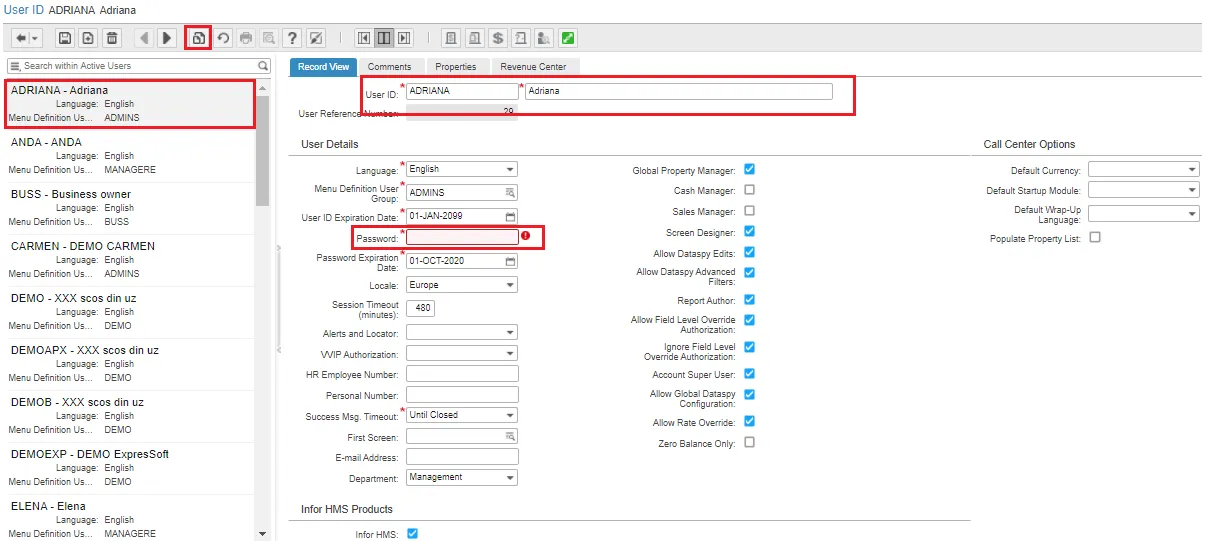Open help with the question mark icon
This screenshot has height=541, width=1209.
[x=292, y=38]
